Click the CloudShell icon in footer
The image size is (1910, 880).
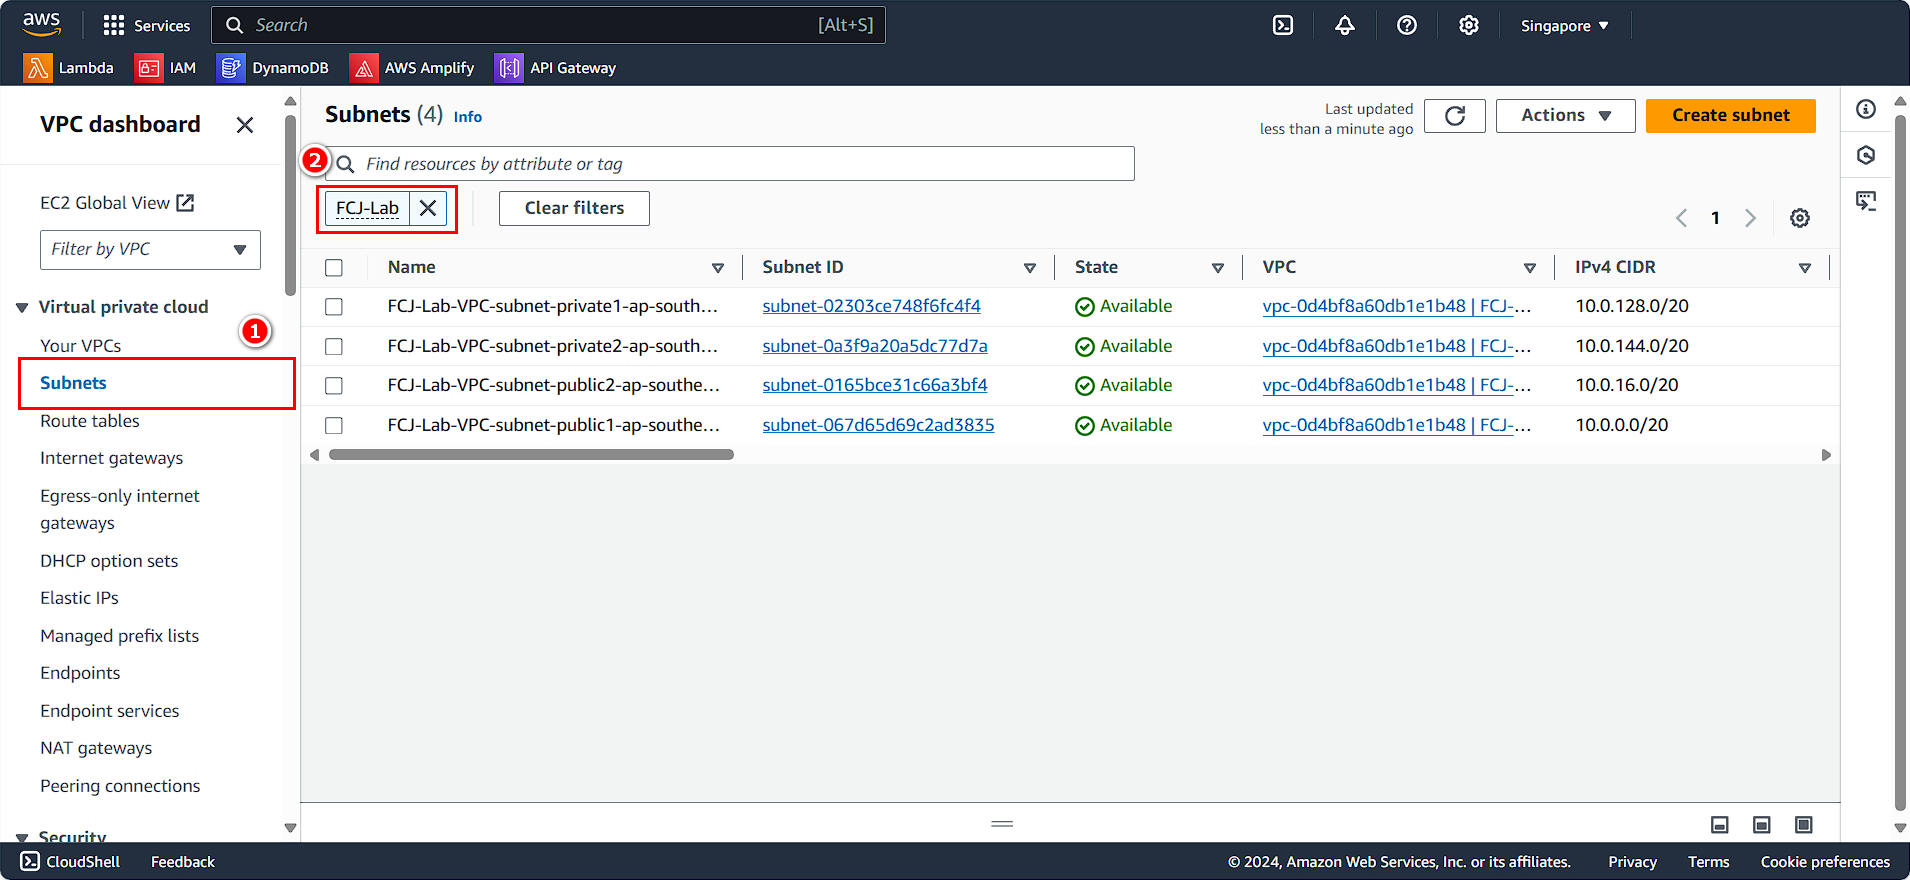30,861
